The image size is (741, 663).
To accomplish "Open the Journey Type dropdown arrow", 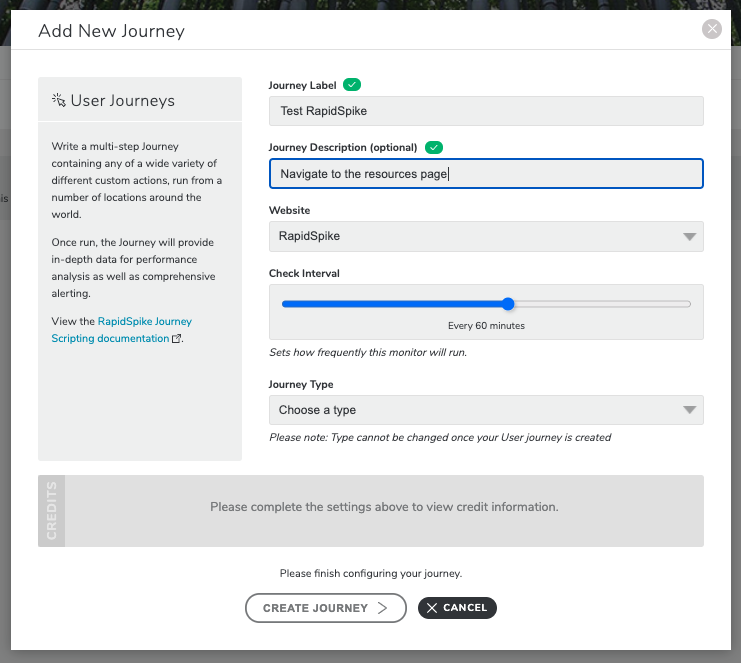I will point(689,410).
